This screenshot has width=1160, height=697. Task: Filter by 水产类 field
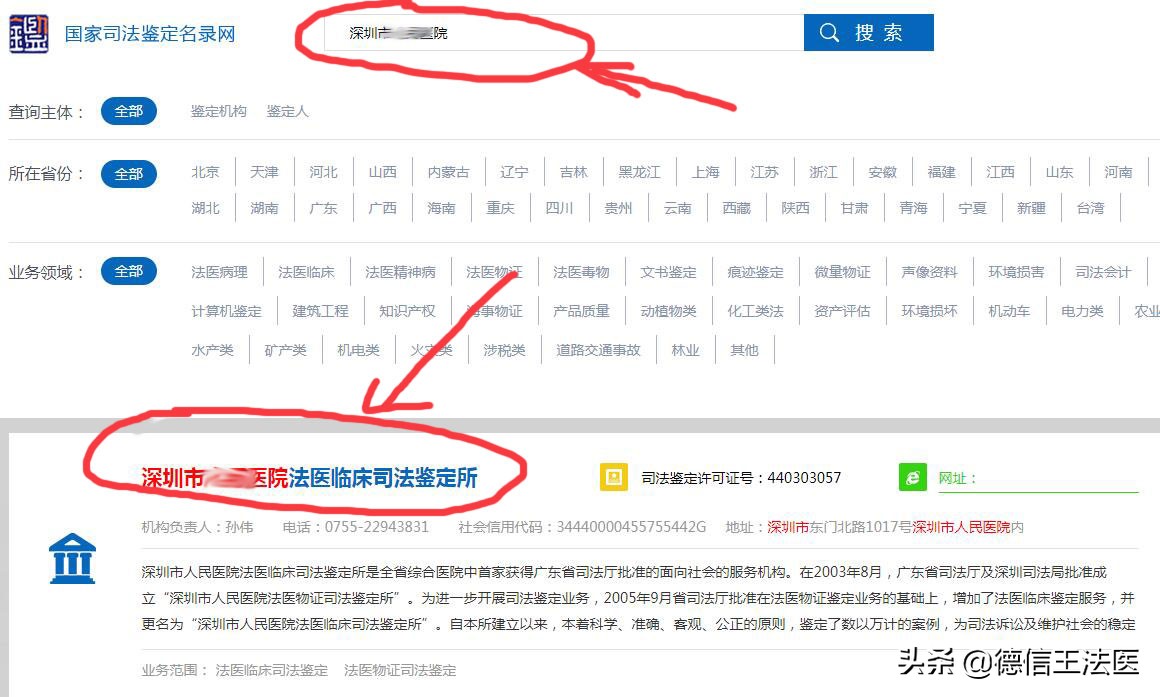coord(212,350)
